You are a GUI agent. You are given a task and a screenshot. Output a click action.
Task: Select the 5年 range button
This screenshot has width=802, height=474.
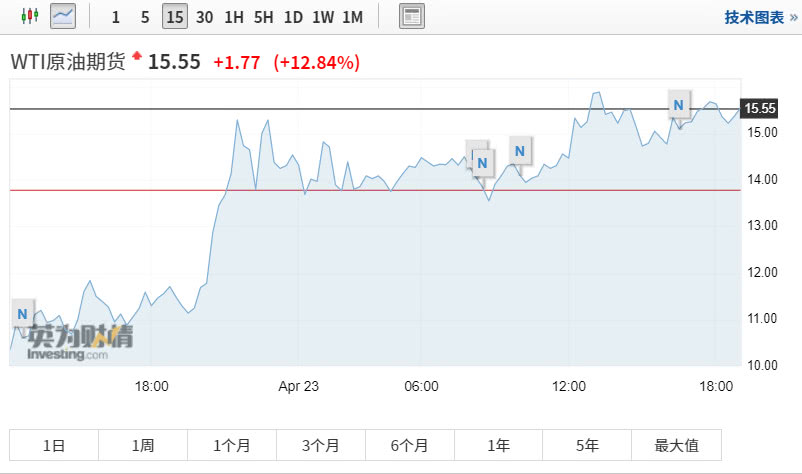point(587,445)
